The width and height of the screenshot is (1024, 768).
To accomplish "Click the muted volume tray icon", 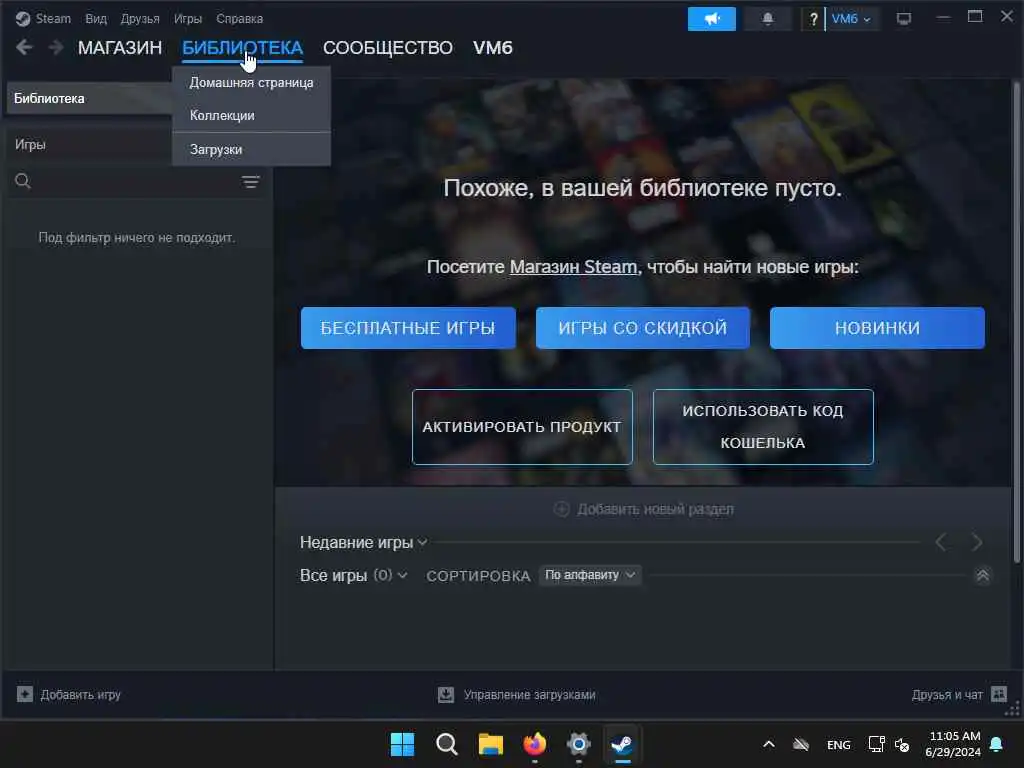I will tap(902, 744).
